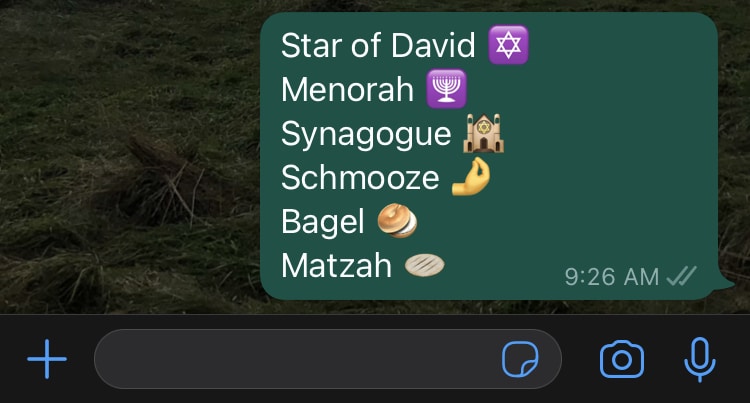Open the camera icon
This screenshot has width=750, height=403.
tap(622, 359)
